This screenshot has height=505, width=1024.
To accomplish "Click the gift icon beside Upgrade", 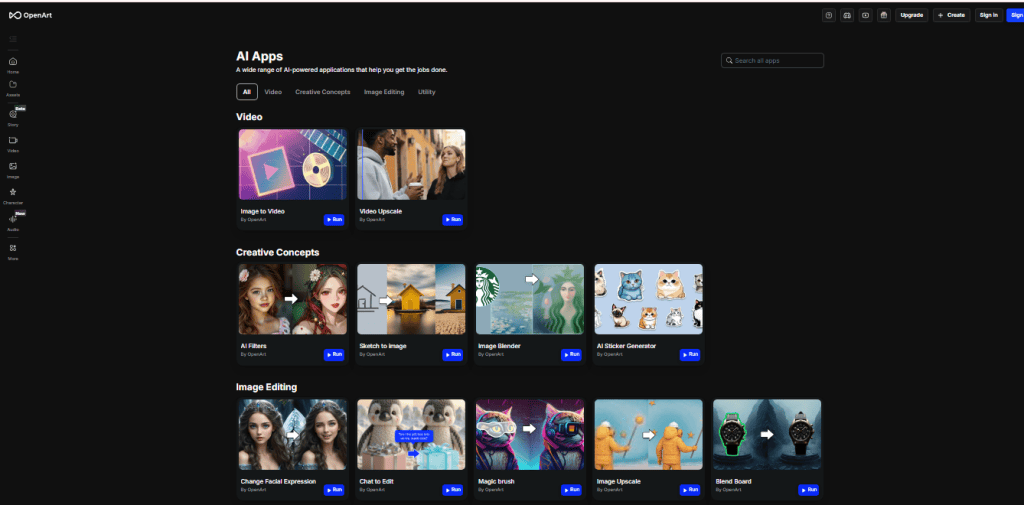I will [883, 15].
